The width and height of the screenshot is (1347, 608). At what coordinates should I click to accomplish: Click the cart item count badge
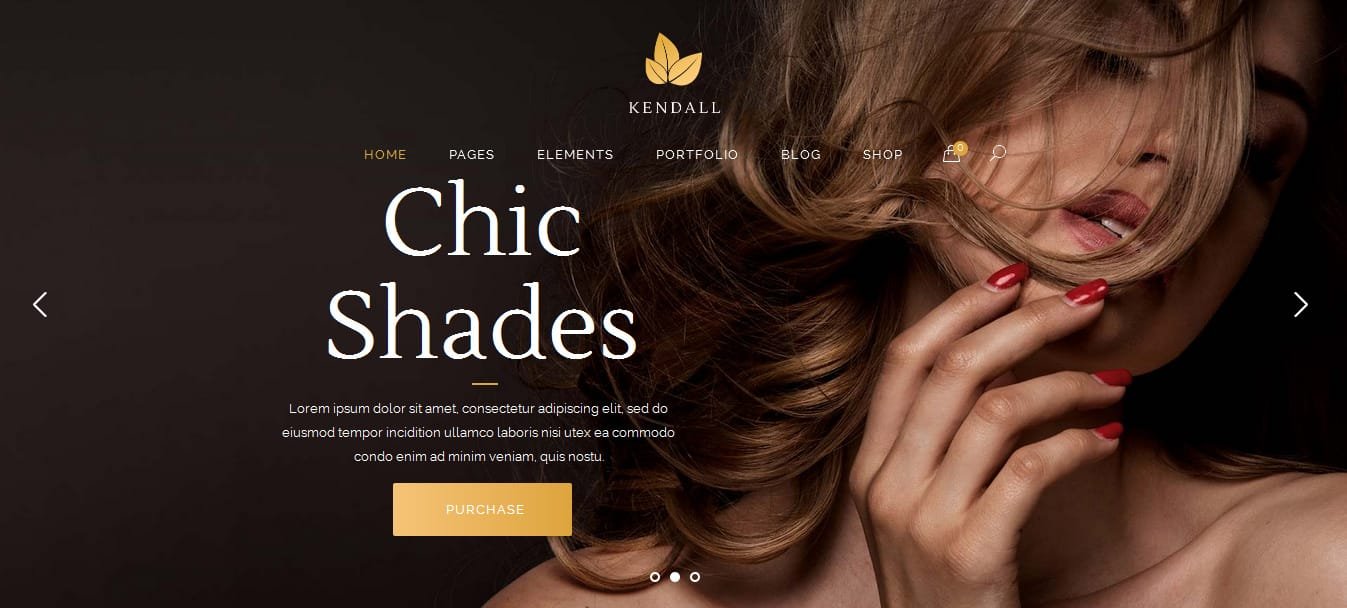pos(961,148)
